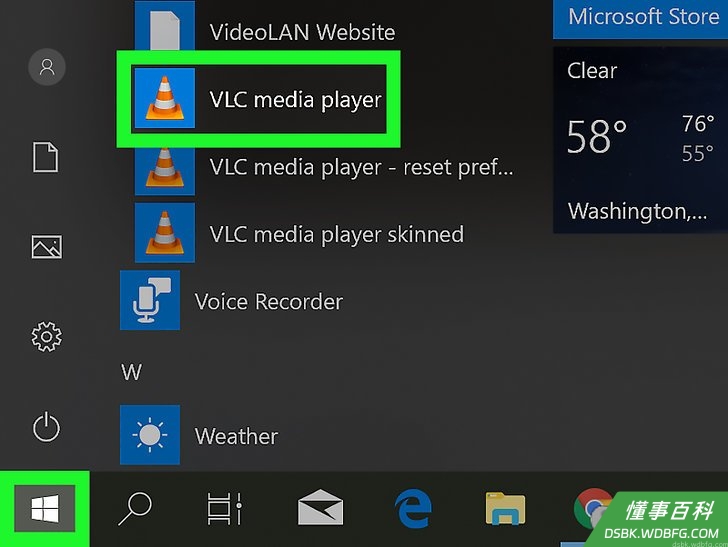
Task: Launch Google Chrome from taskbar
Action: (x=593, y=509)
